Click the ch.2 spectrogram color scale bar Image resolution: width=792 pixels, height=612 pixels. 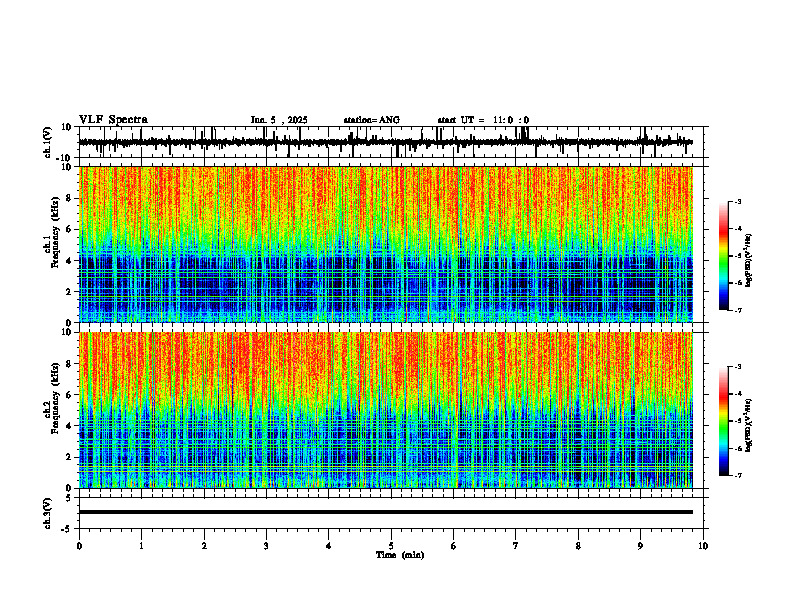[x=724, y=421]
